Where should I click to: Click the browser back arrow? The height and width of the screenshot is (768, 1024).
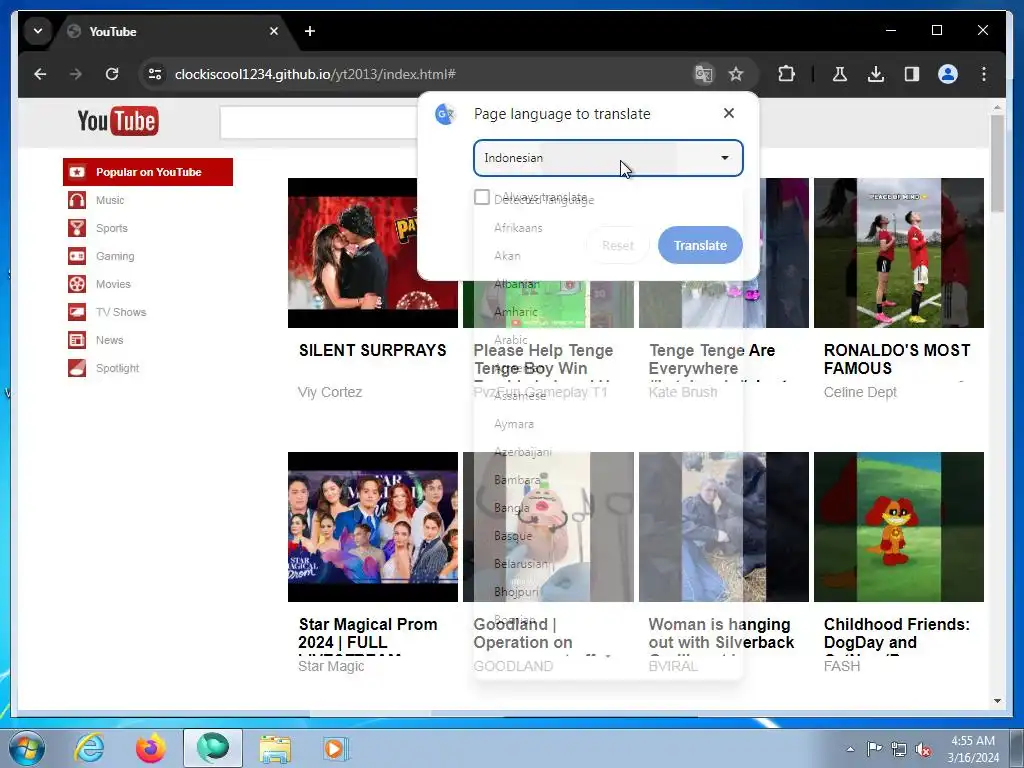click(x=40, y=74)
